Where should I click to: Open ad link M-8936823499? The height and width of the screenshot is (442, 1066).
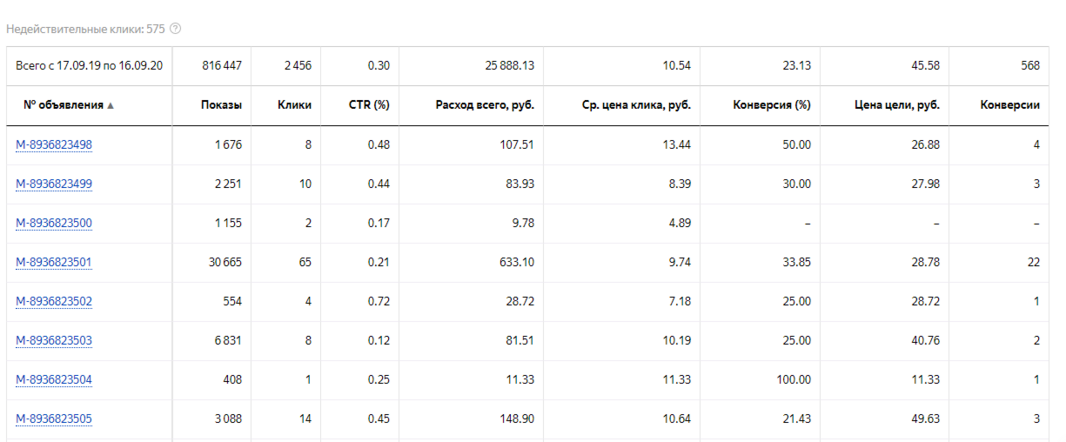(54, 184)
